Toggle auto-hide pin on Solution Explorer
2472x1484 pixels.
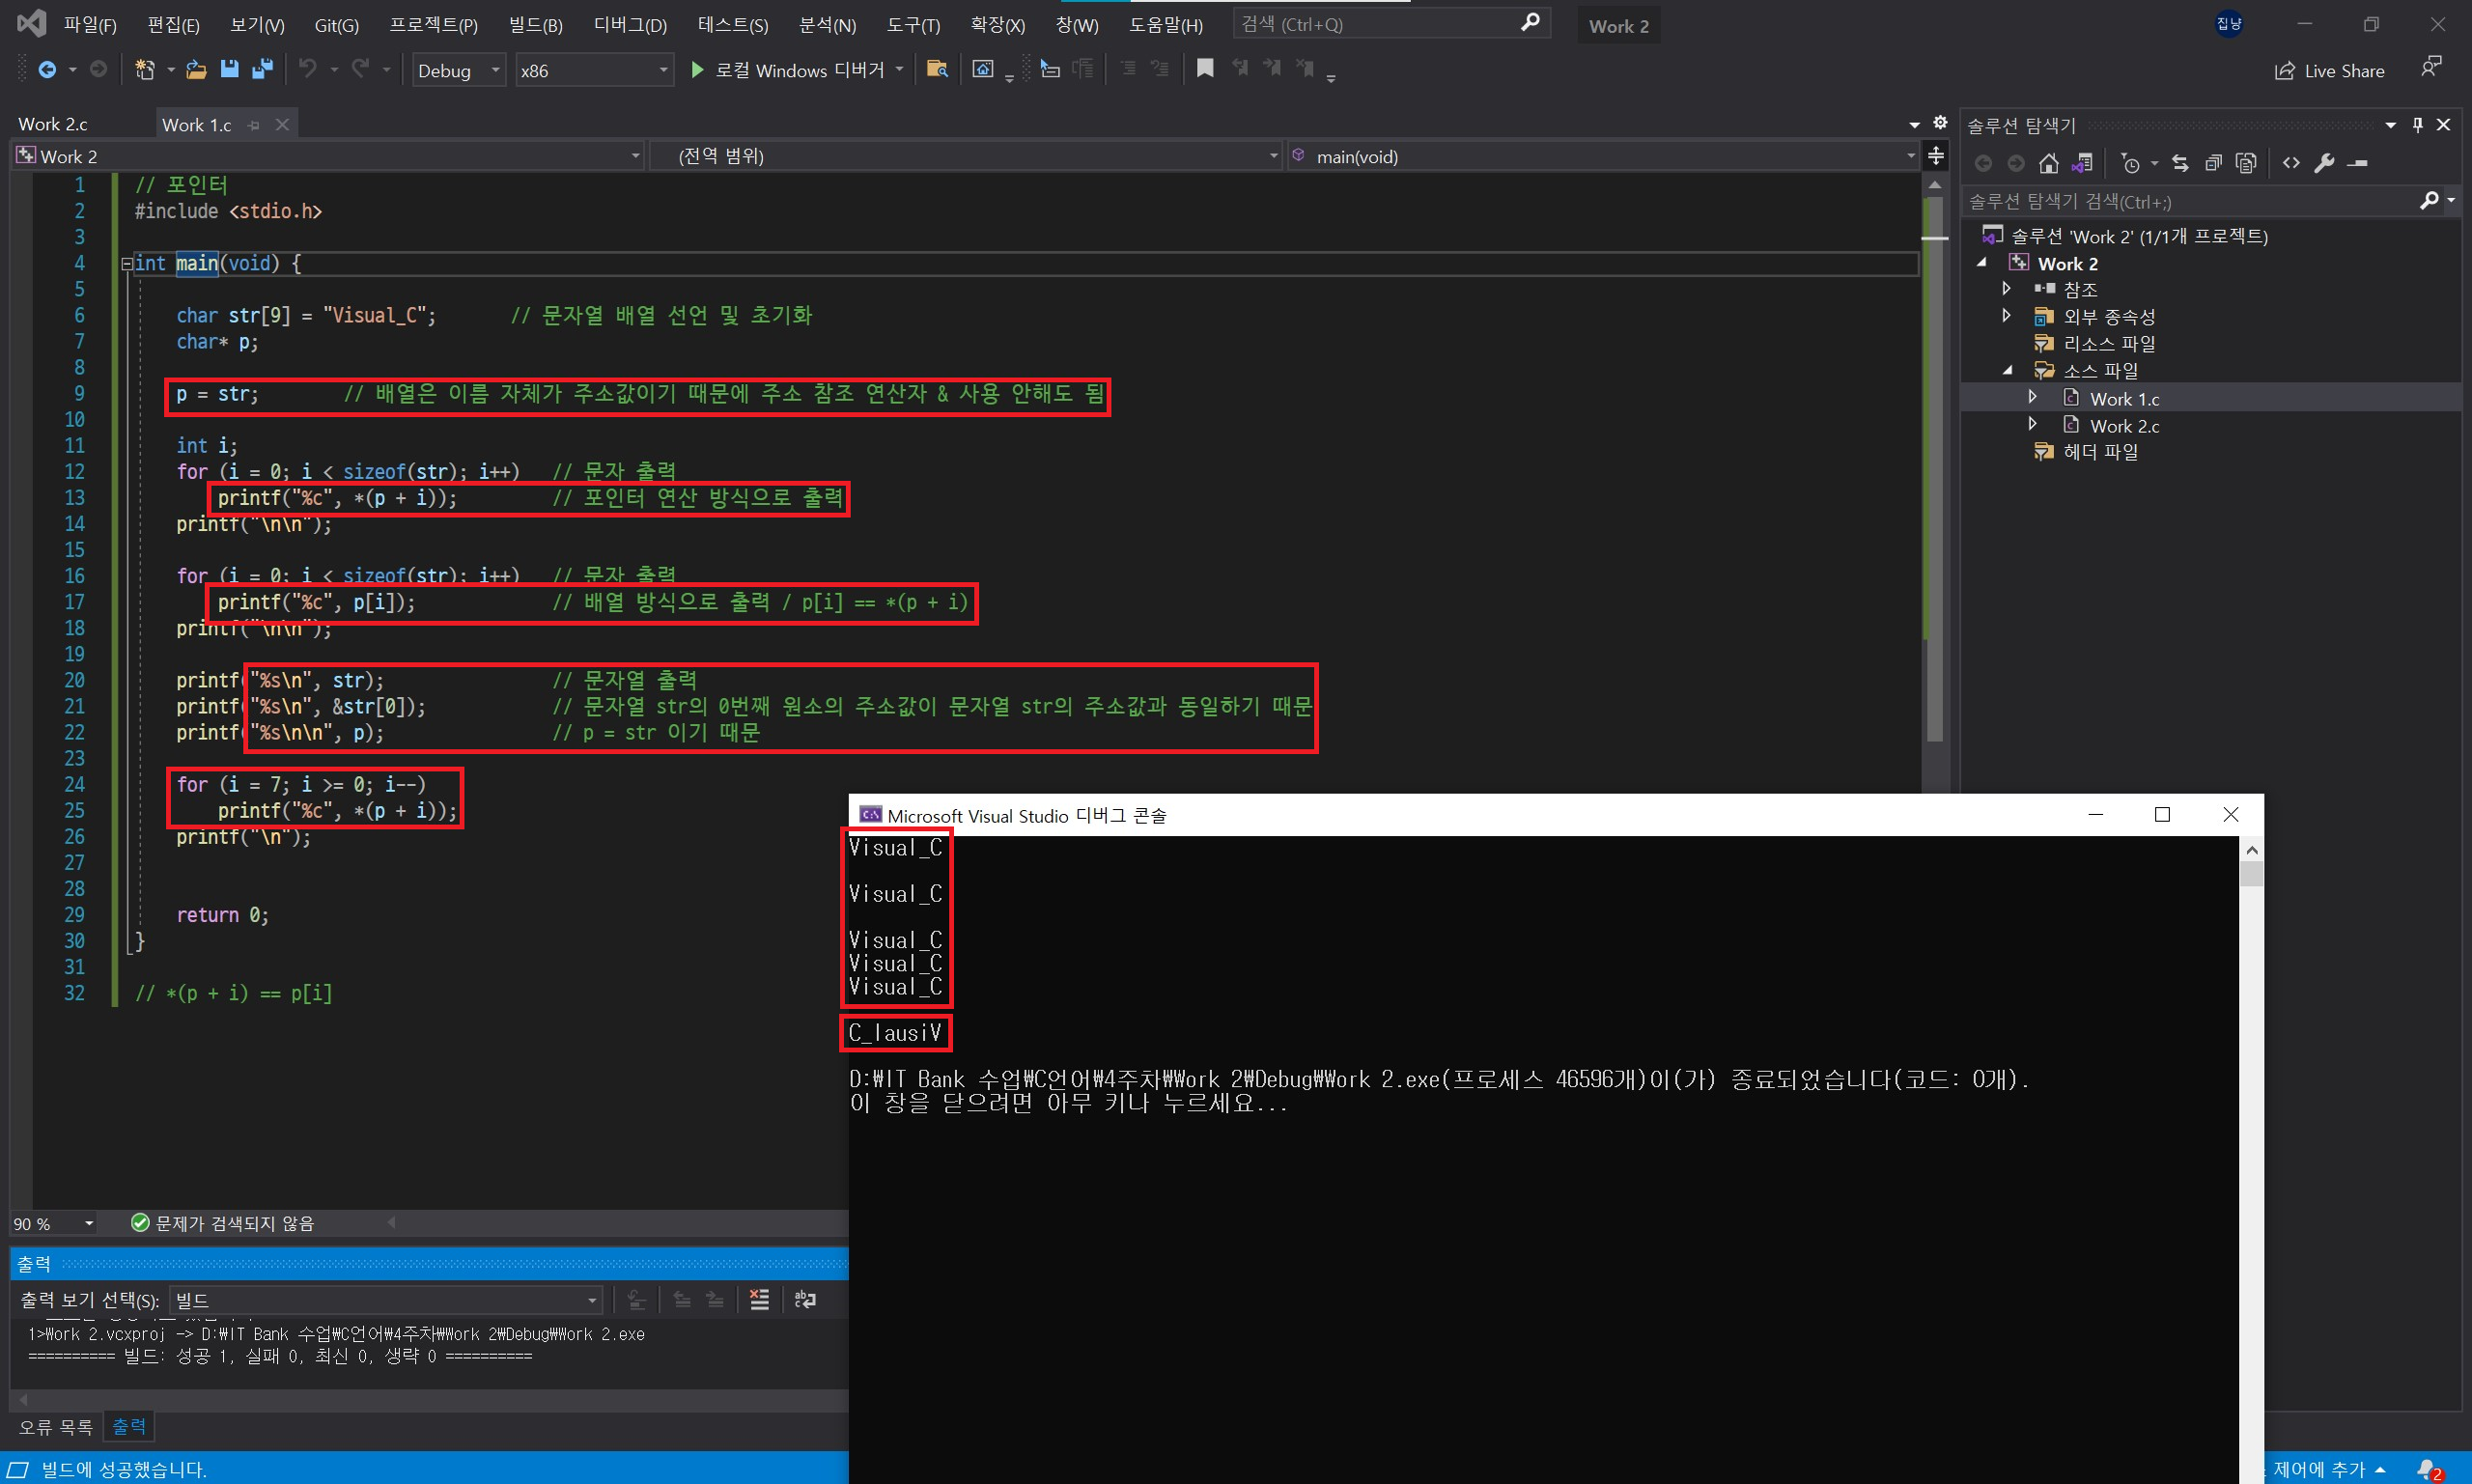tap(2418, 125)
